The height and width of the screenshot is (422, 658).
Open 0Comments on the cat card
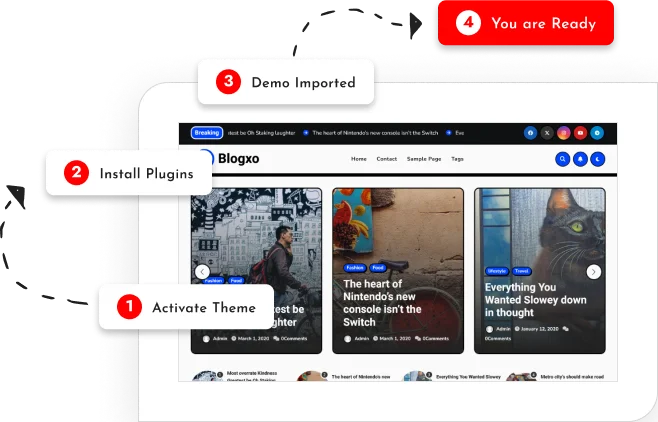[498, 339]
